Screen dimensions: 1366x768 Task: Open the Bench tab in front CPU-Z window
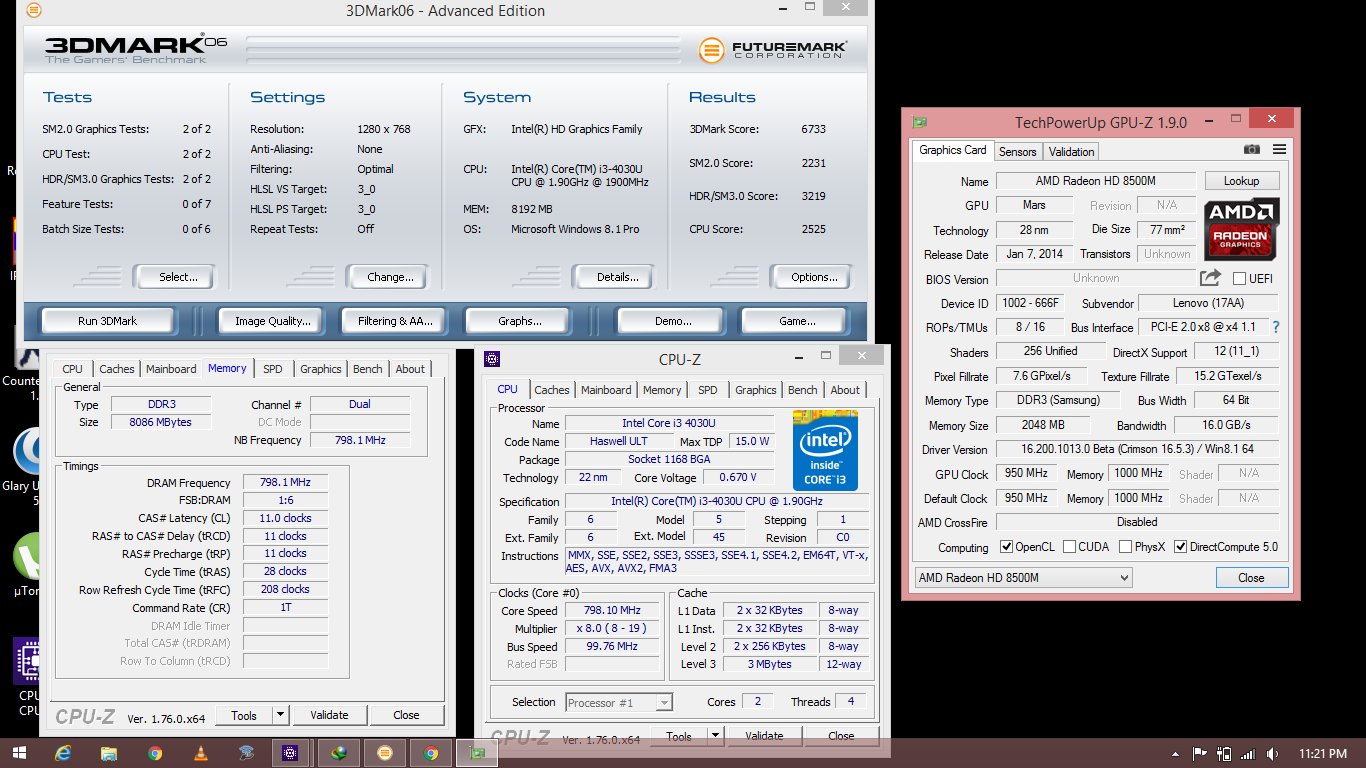point(803,390)
